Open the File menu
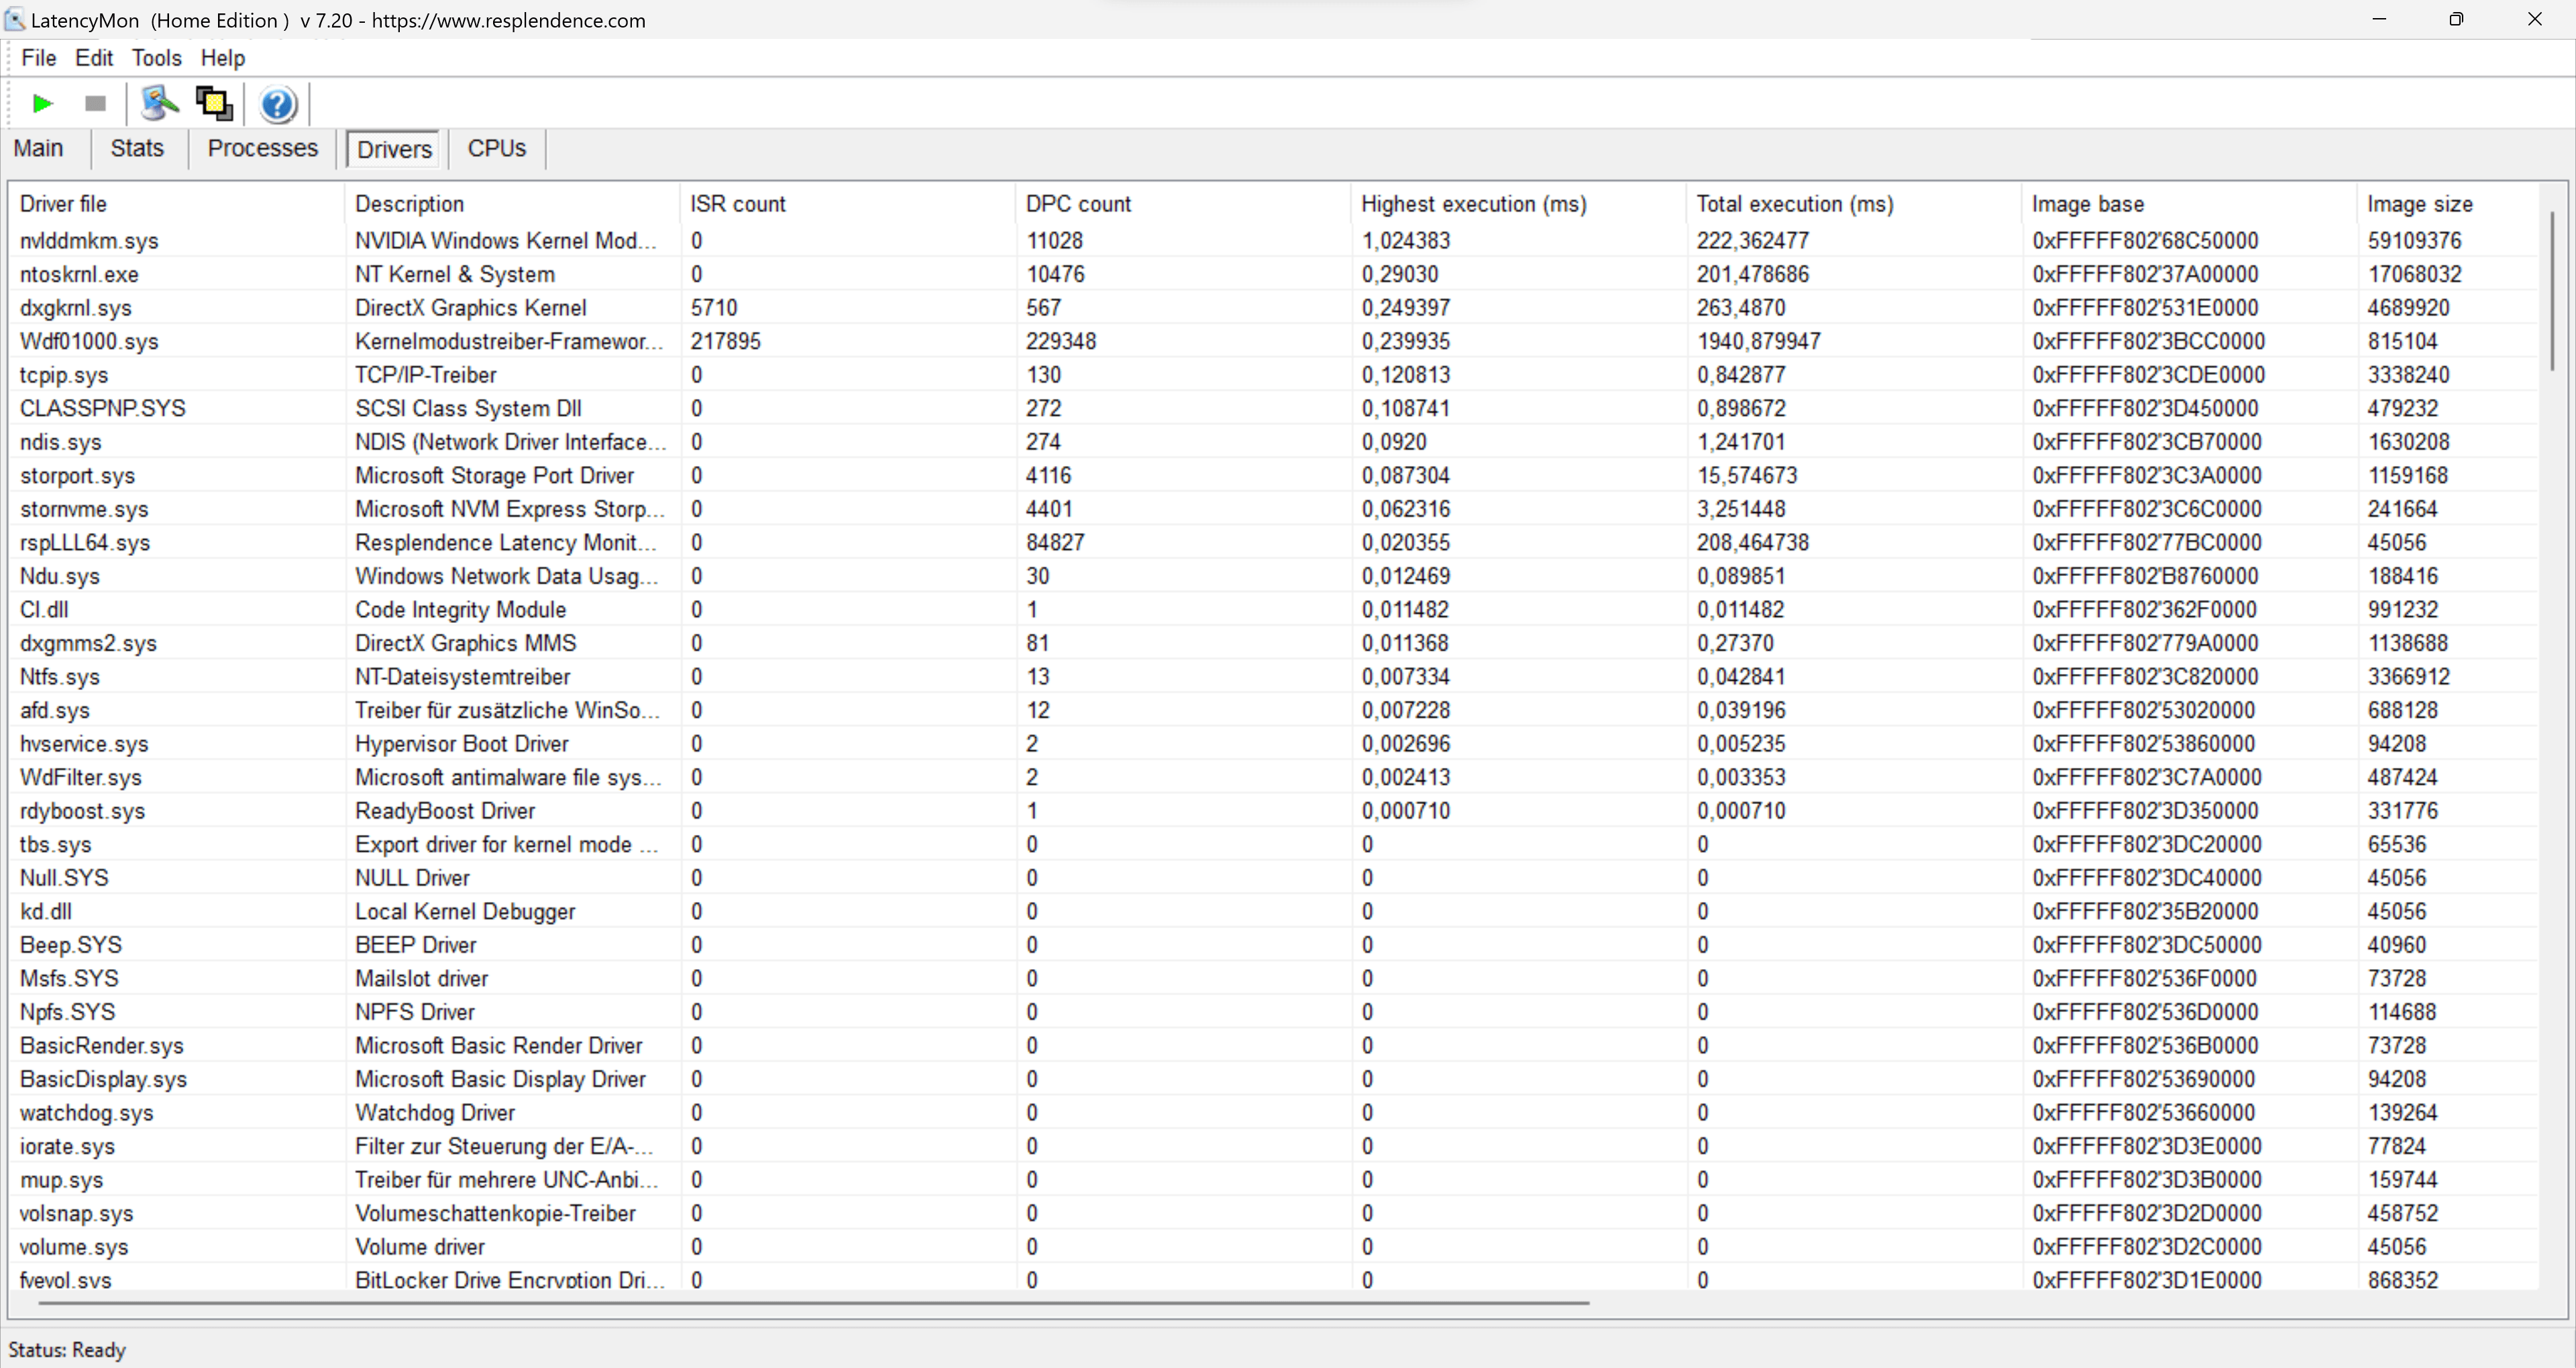This screenshot has width=2576, height=1368. (x=39, y=58)
